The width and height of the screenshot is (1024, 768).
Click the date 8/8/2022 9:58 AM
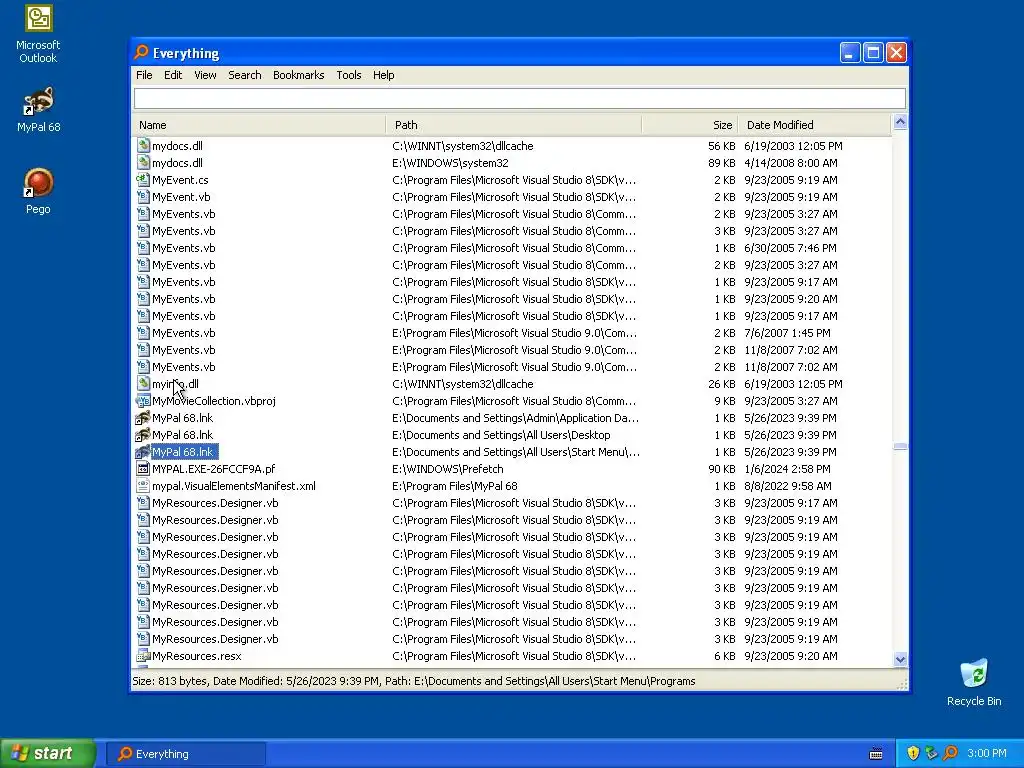(788, 485)
